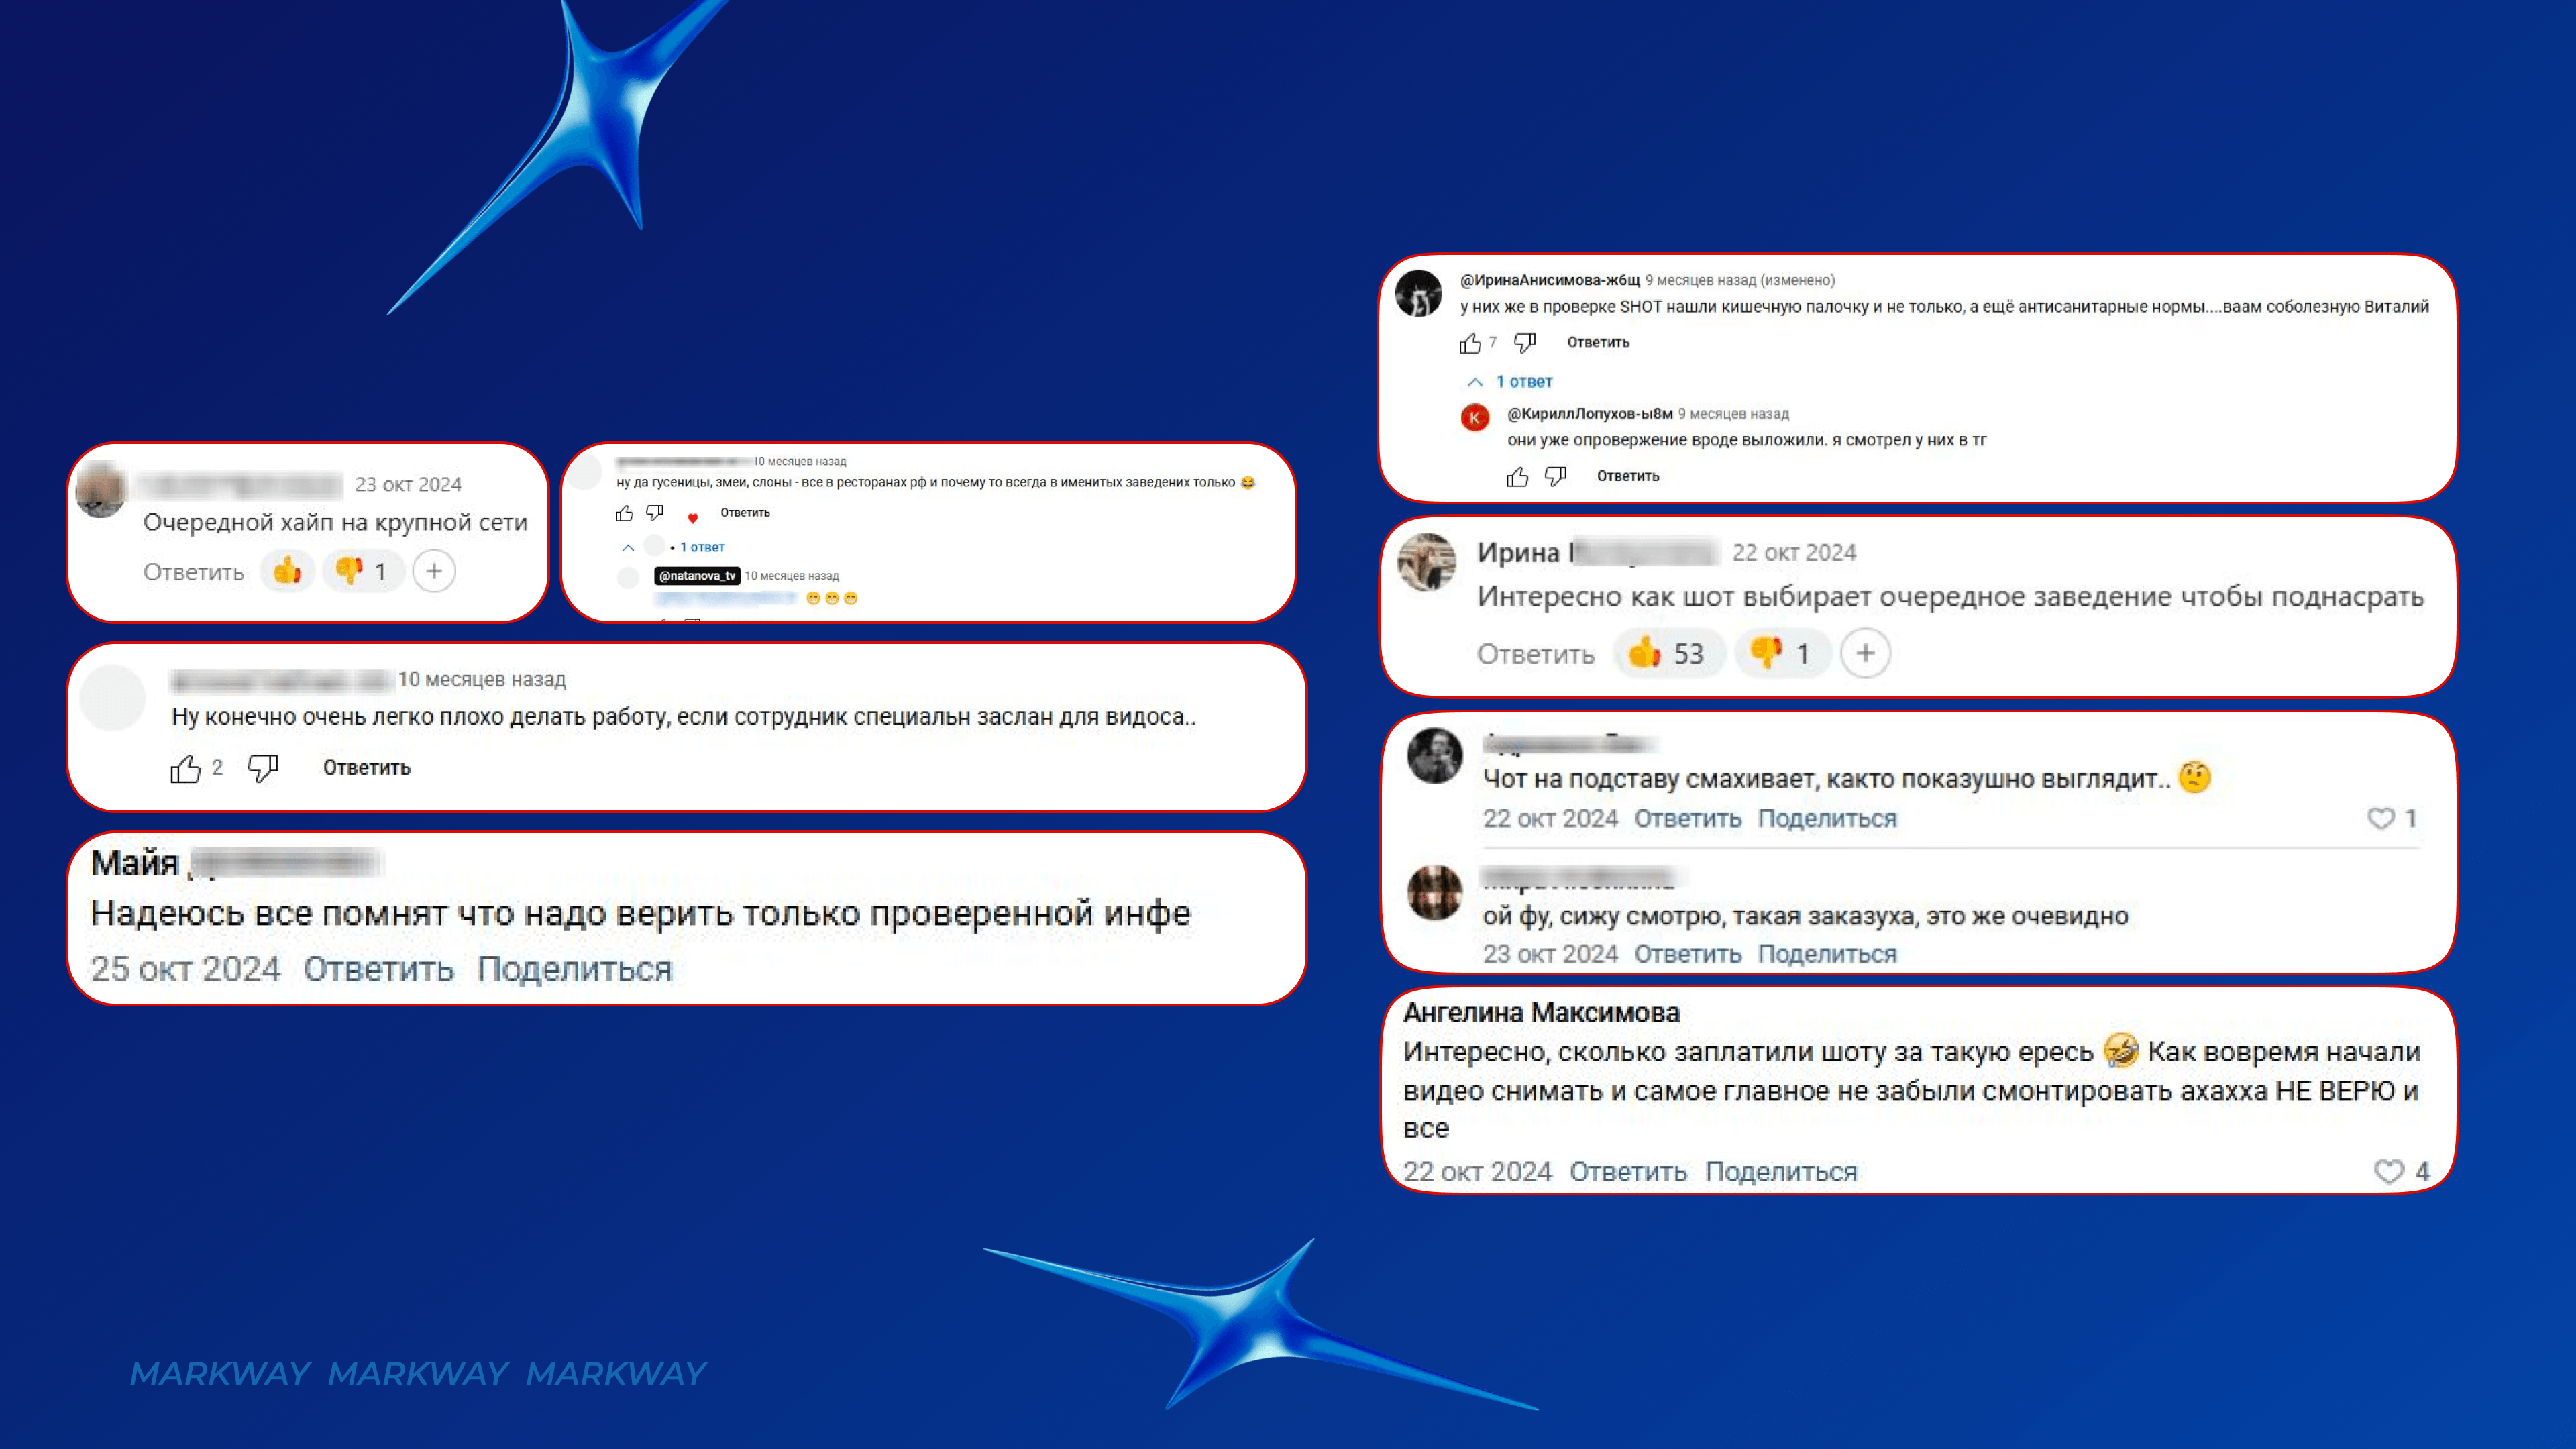Thumbs-up the 'Очередной хайп' comment
The height and width of the screenshot is (1449, 2576).
click(x=287, y=571)
